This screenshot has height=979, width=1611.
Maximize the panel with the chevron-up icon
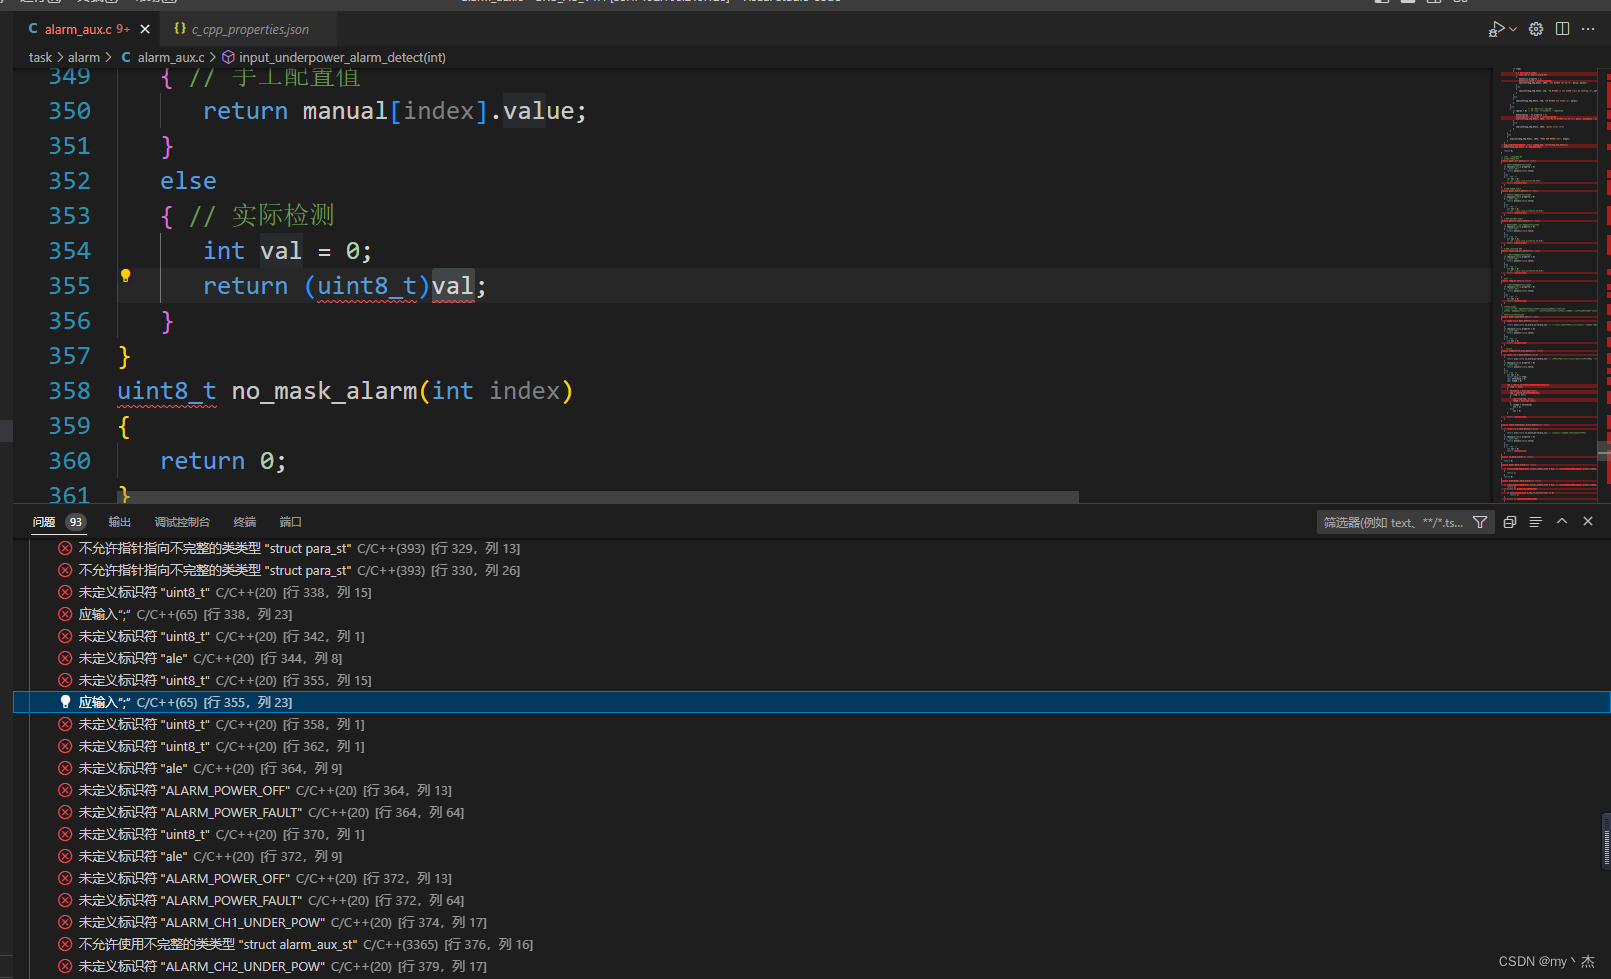[x=1562, y=521]
